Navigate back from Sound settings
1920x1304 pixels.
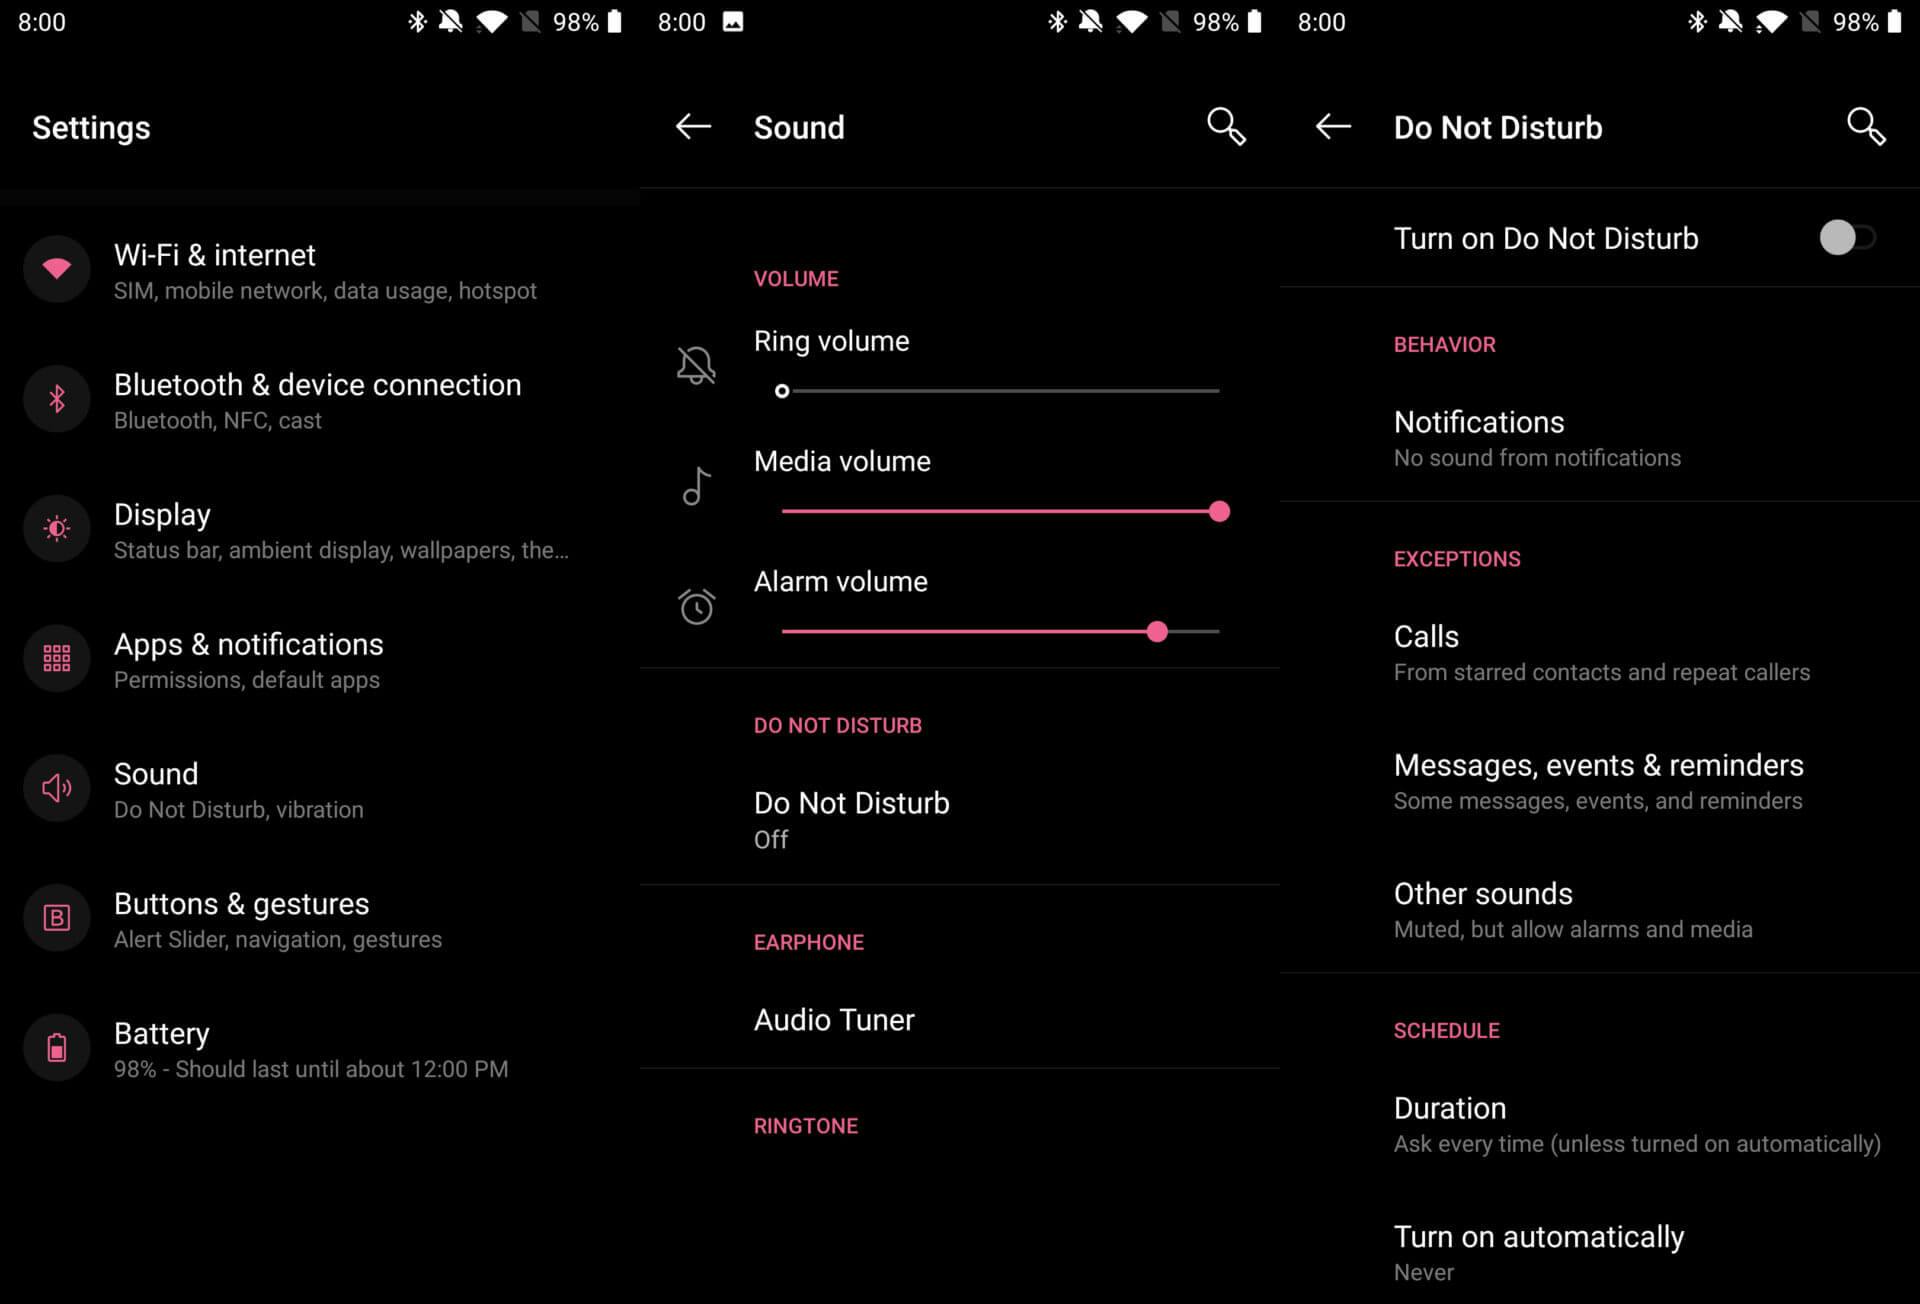tap(695, 128)
